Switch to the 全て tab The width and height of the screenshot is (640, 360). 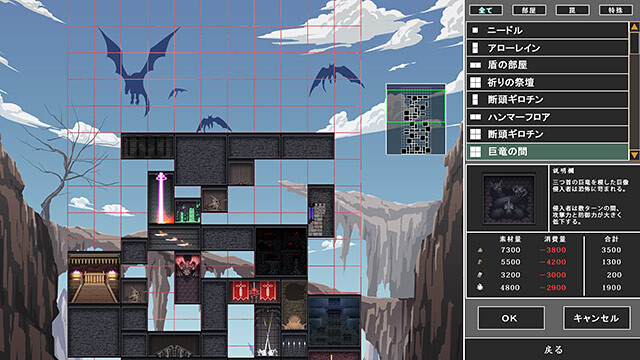coord(486,10)
